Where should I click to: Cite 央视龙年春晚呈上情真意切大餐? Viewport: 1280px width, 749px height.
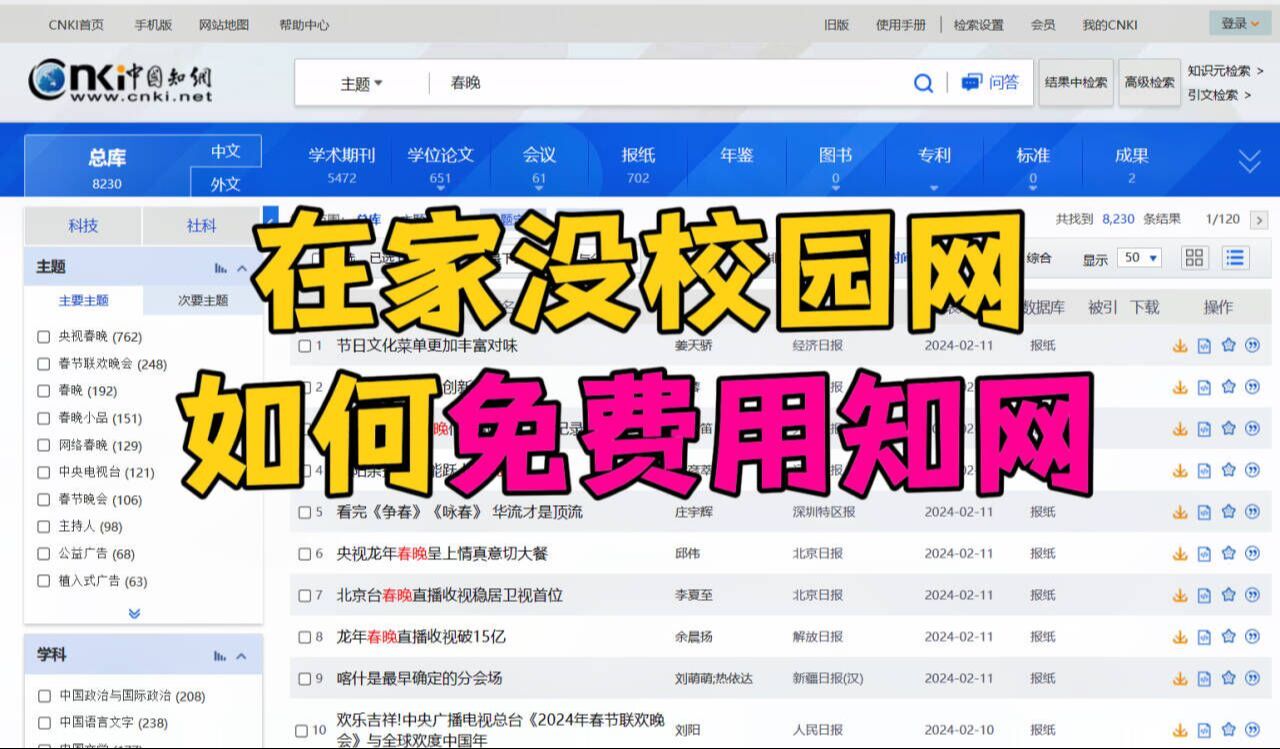(x=1252, y=554)
